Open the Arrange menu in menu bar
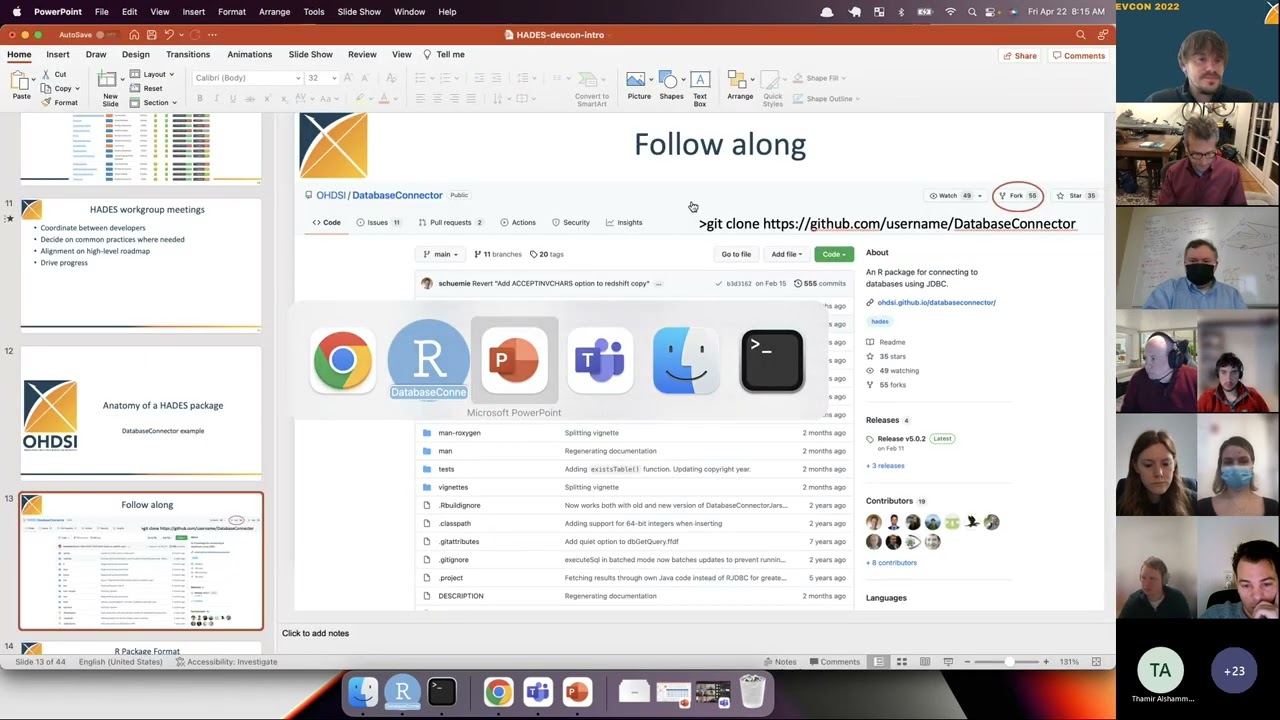Viewport: 1280px width, 720px height. 274,12
